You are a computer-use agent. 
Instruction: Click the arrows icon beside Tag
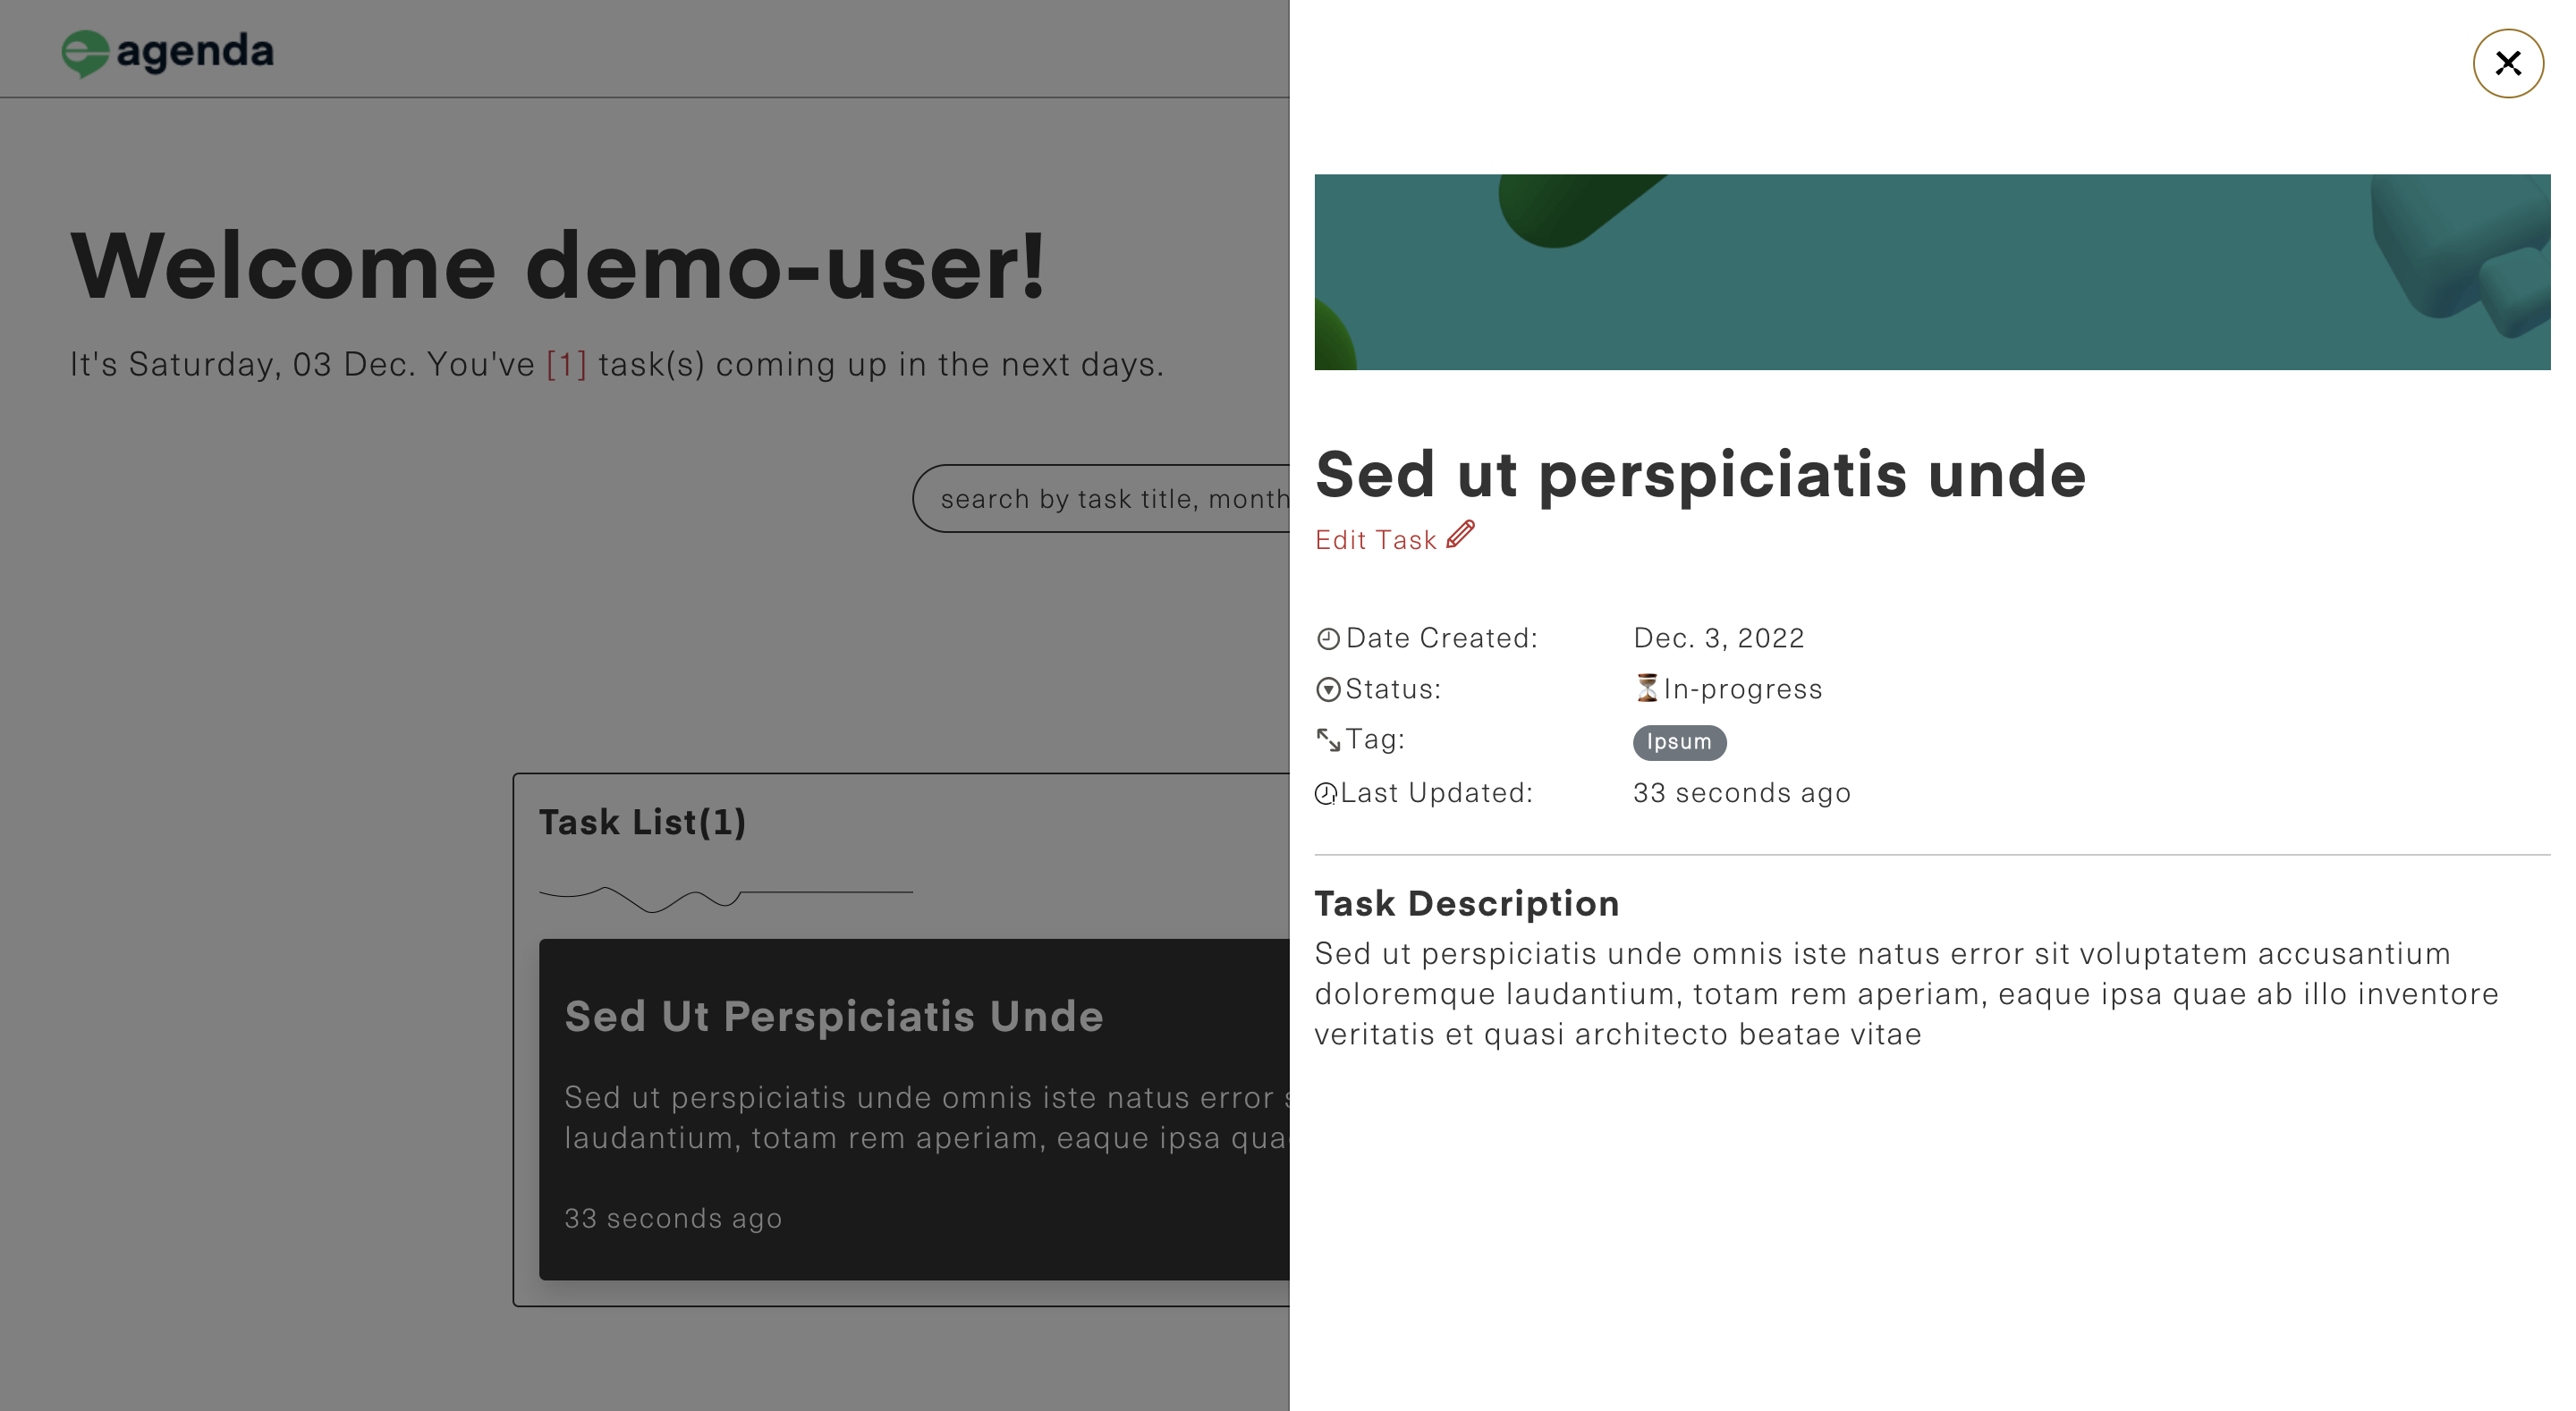point(1328,740)
